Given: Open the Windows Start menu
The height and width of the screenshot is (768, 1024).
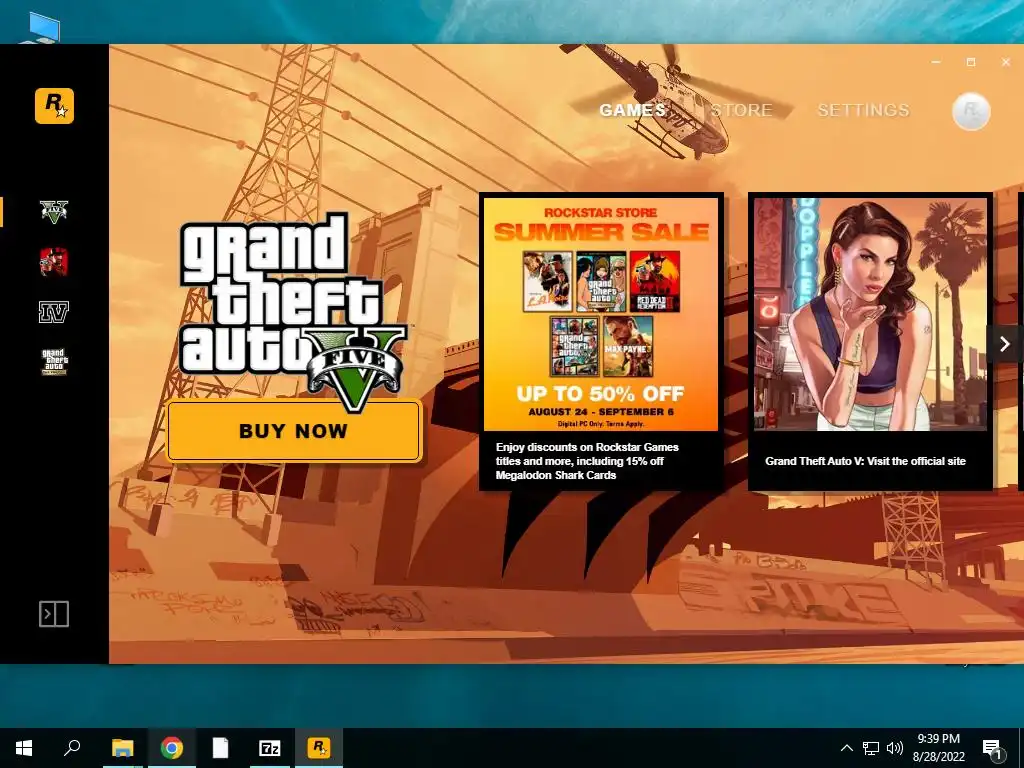Looking at the screenshot, I should (x=24, y=748).
